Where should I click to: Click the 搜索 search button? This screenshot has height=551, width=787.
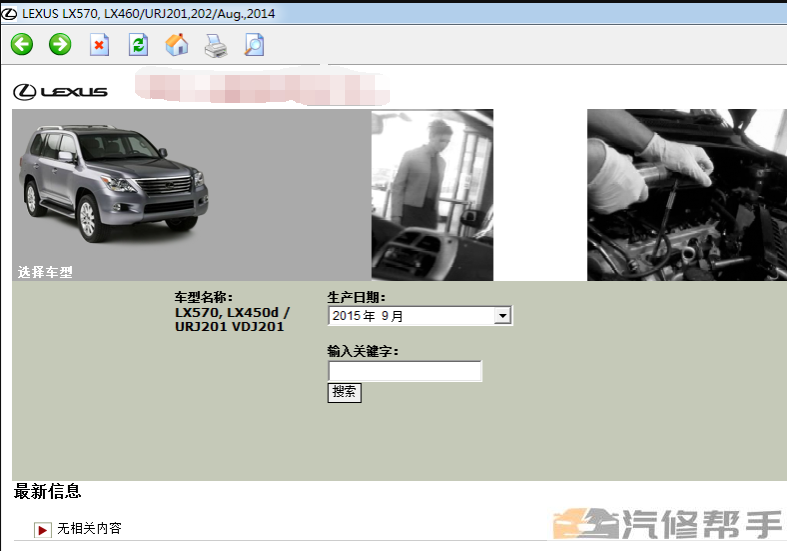pos(344,392)
